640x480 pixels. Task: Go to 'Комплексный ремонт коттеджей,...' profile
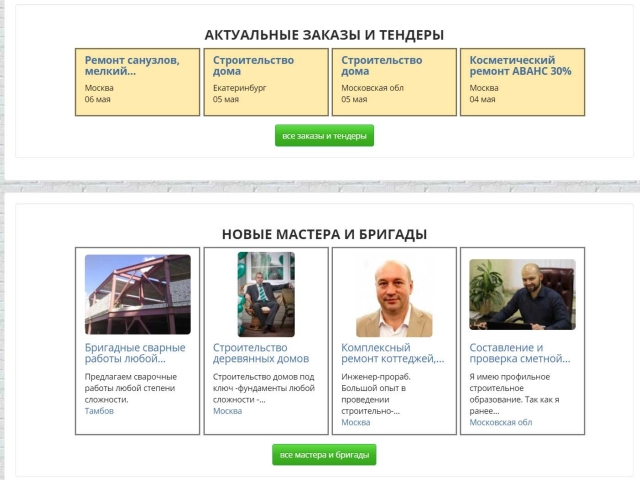[x=392, y=352]
